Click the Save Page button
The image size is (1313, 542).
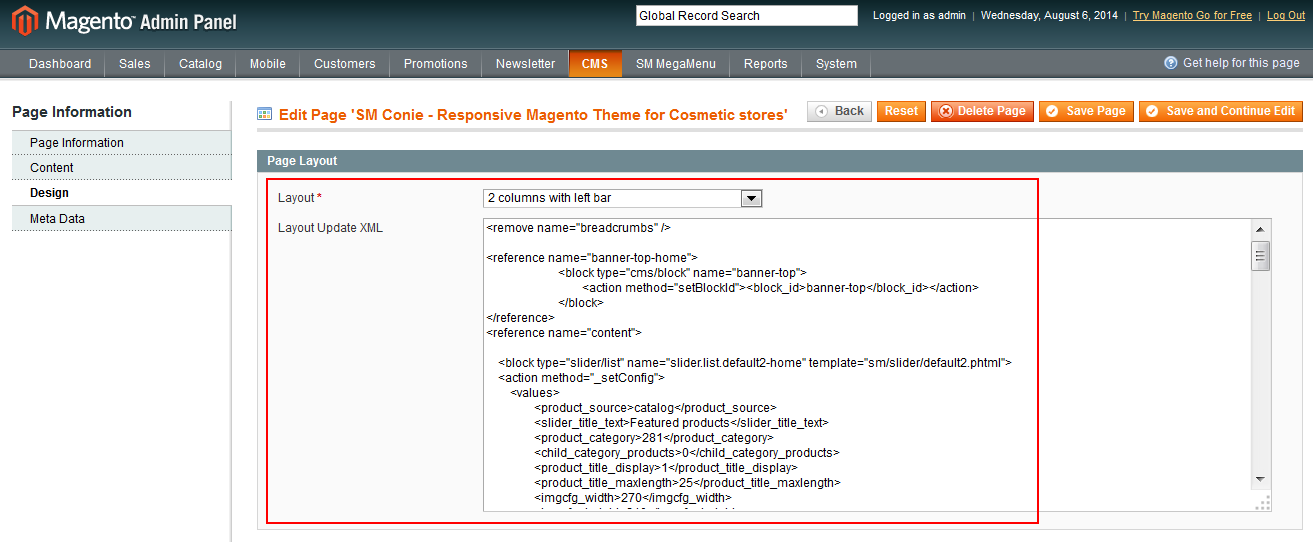pos(1086,111)
